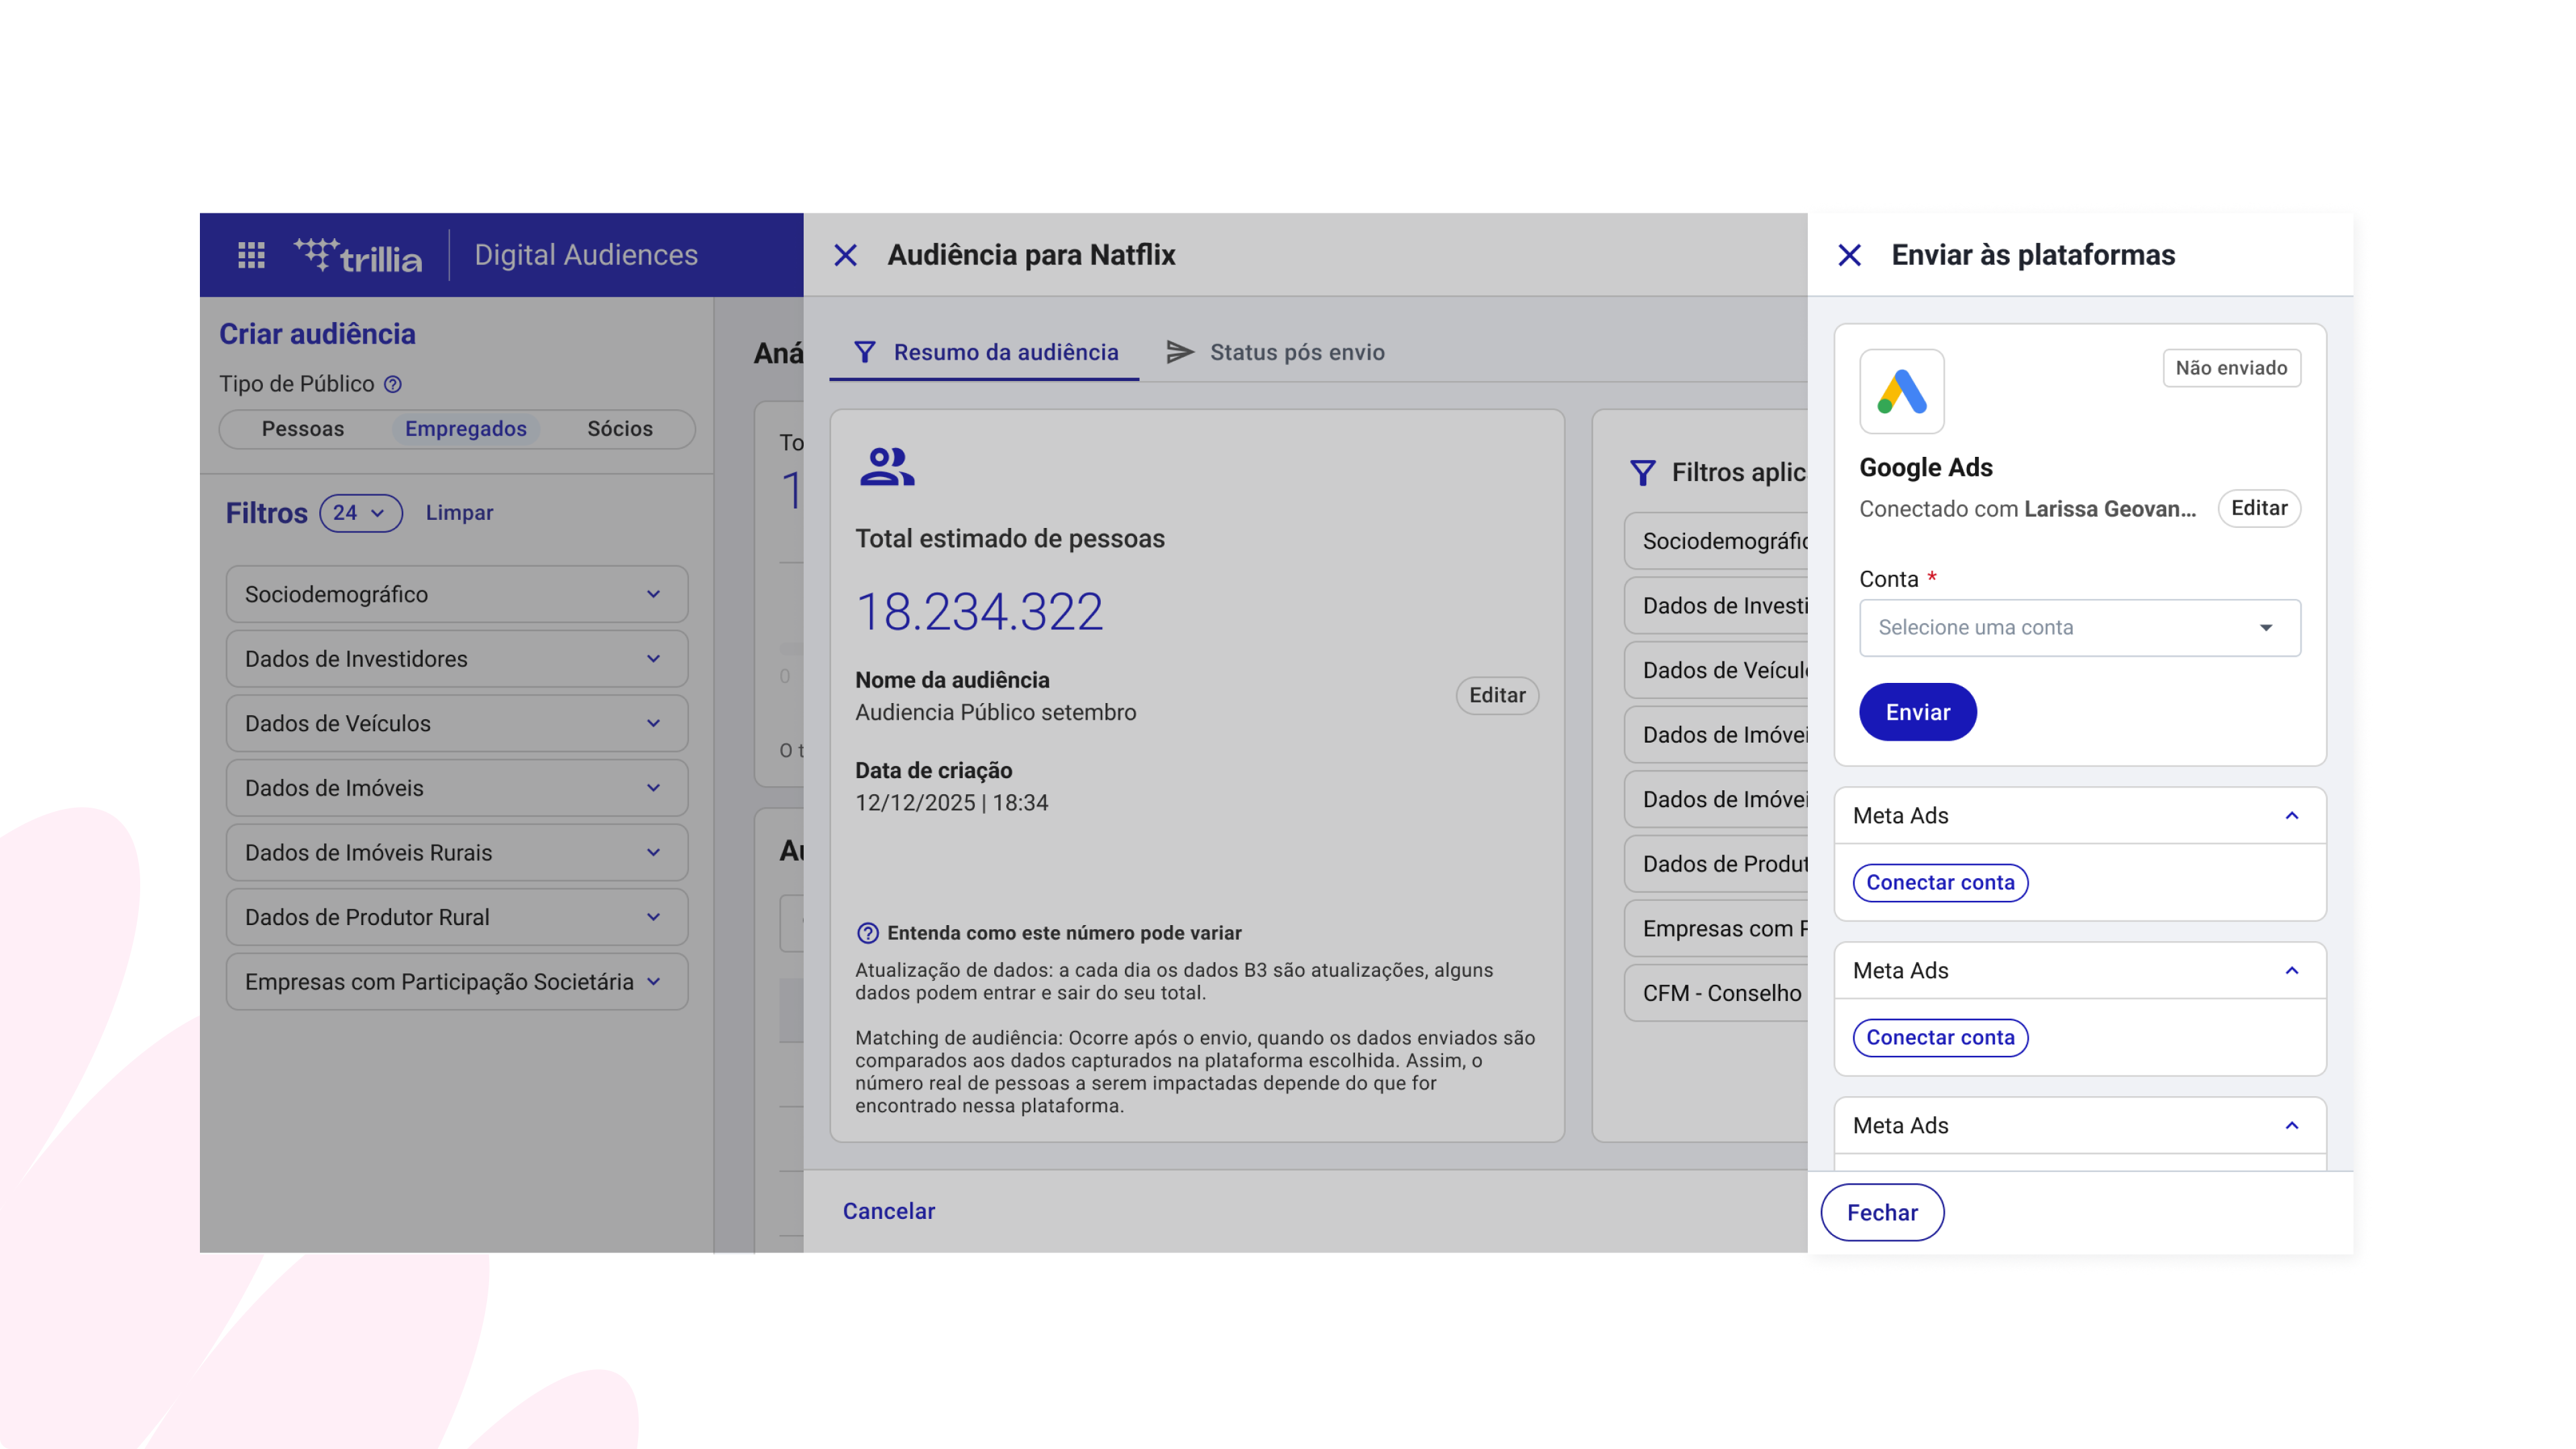Close the Enviar às plataformas panel

click(x=1850, y=255)
